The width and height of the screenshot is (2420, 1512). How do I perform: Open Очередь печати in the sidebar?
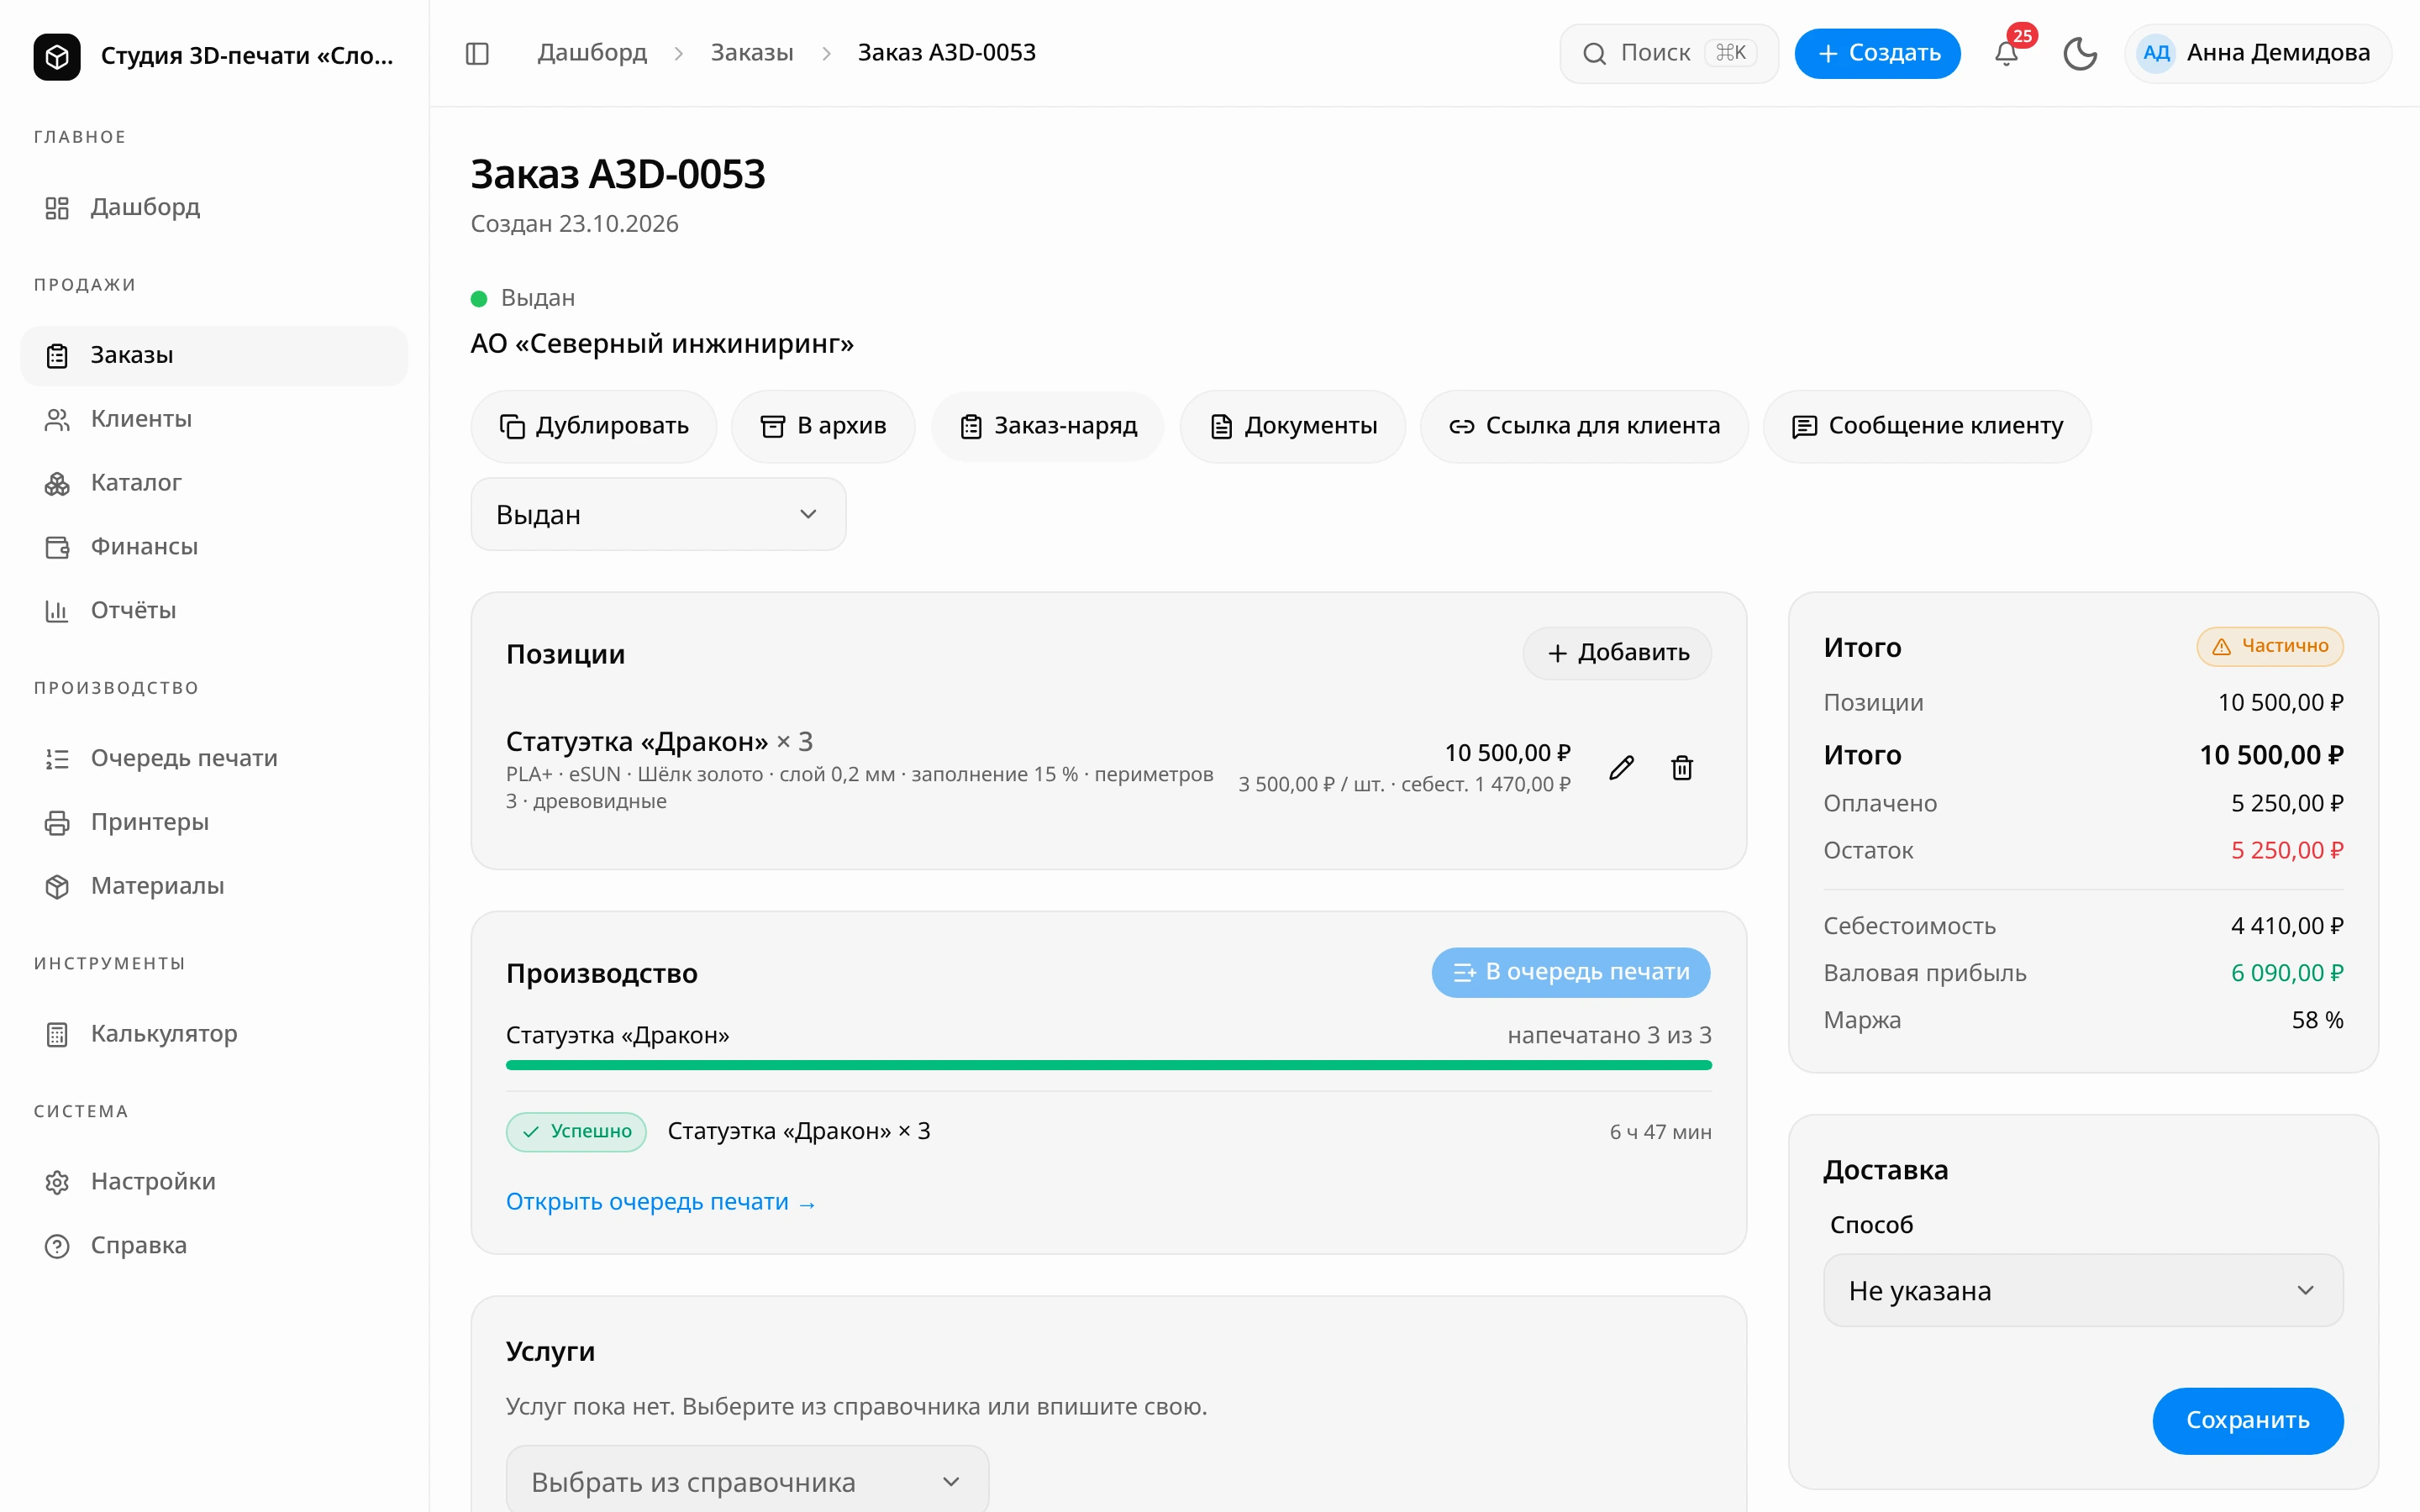pyautogui.click(x=214, y=758)
